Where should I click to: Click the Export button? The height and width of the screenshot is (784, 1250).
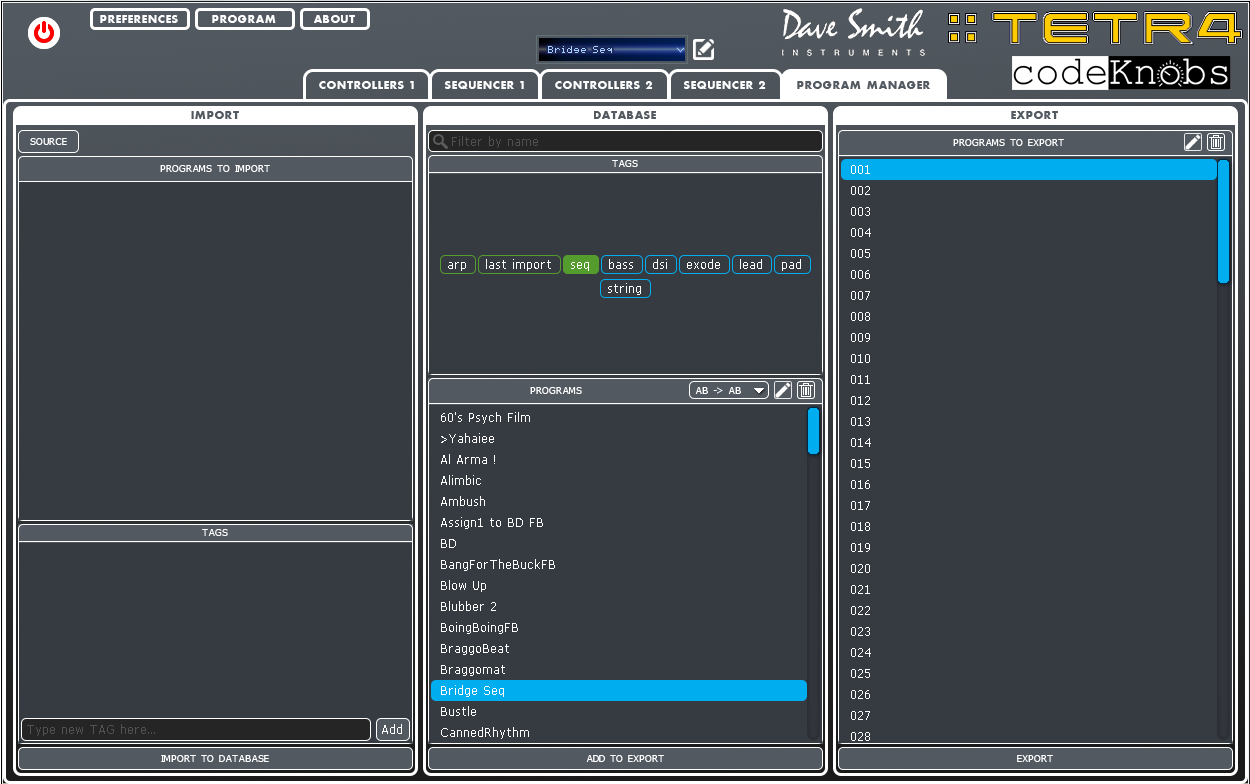tap(1035, 759)
